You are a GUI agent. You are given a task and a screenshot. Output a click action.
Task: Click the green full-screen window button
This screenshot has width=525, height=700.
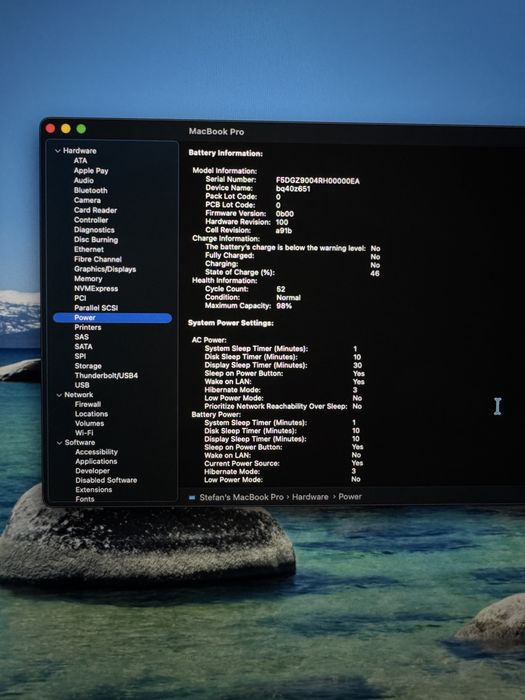click(x=81, y=129)
